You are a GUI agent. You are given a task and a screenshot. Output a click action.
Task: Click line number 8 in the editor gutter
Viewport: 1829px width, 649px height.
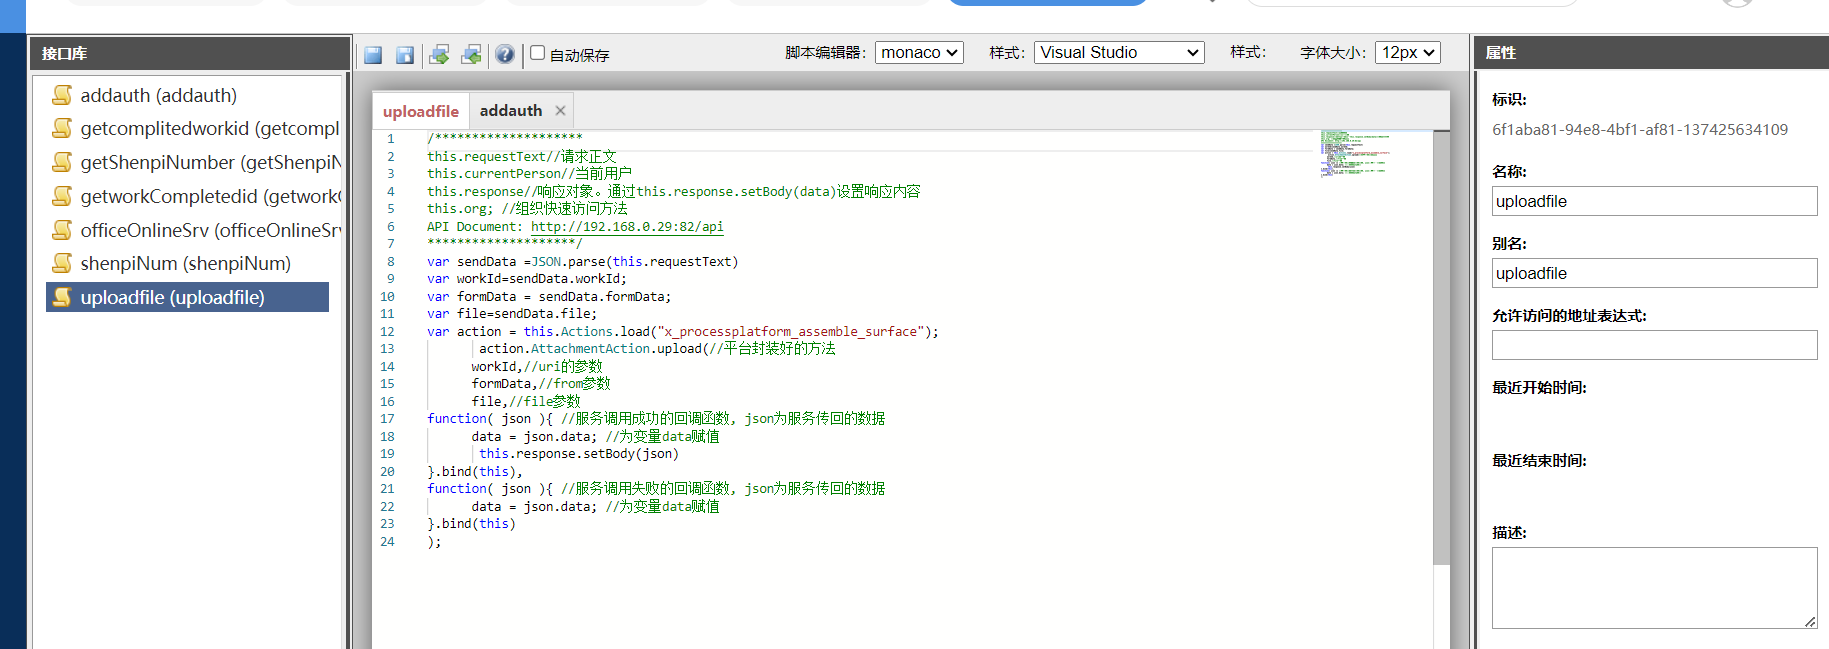point(391,262)
